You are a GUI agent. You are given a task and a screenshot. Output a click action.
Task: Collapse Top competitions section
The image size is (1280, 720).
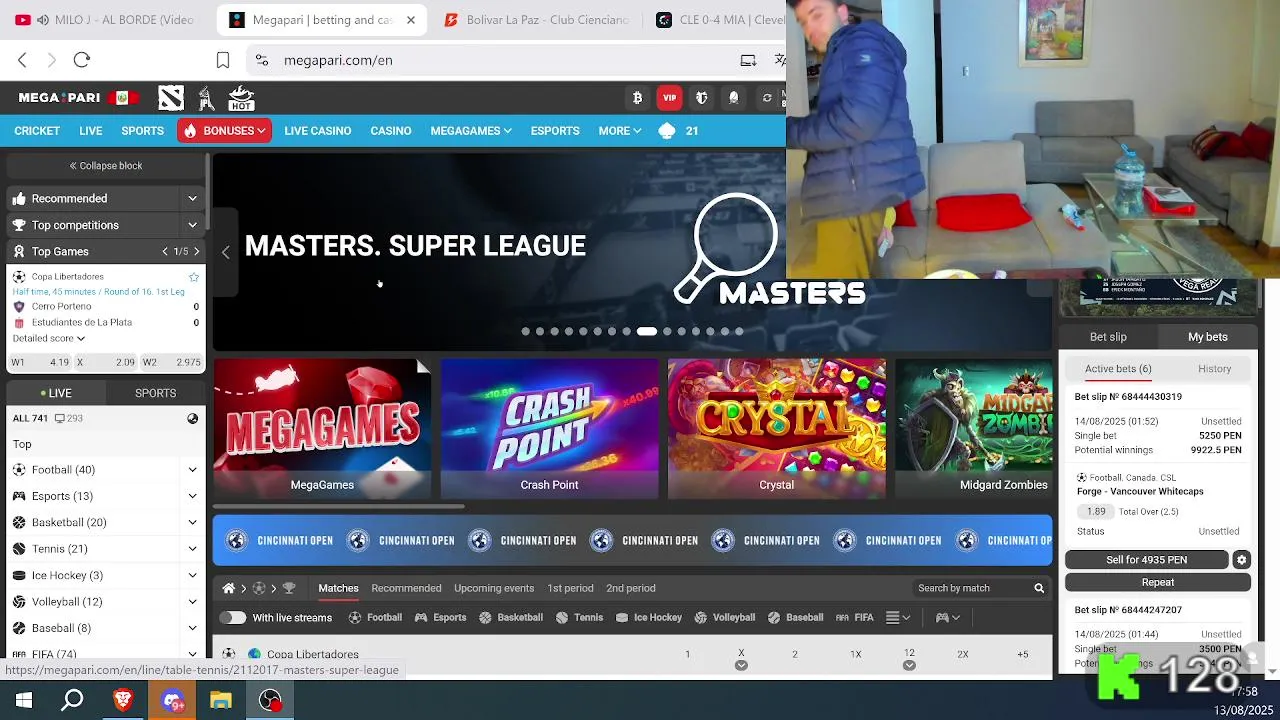pyautogui.click(x=193, y=225)
